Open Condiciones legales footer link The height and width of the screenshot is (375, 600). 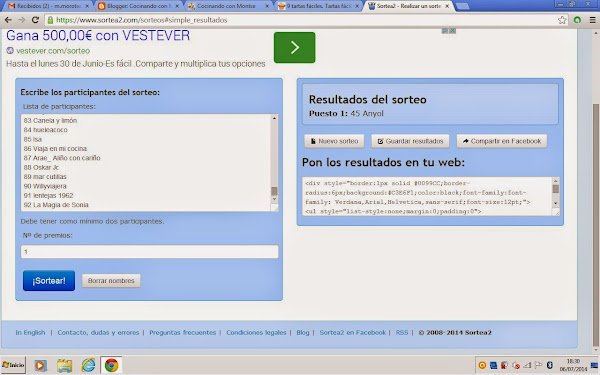[256, 333]
